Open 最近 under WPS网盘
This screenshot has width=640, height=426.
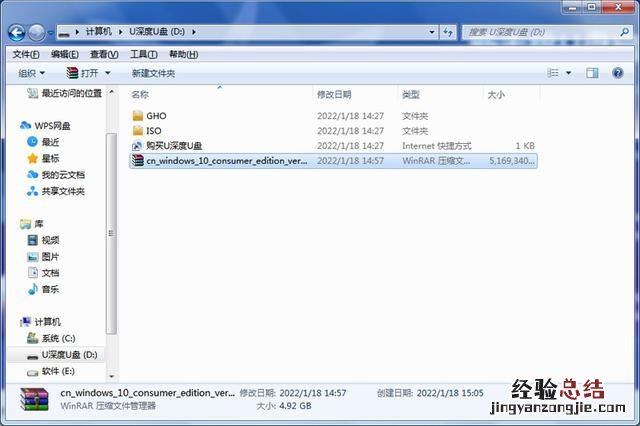[43, 142]
